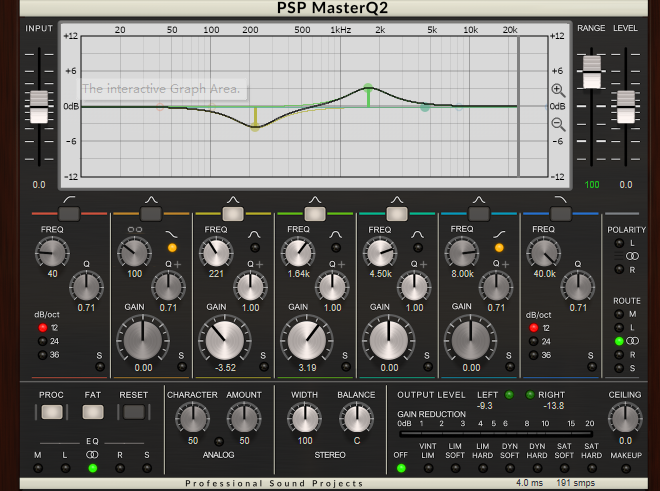
Task: Select EQ view S LED
Action: 147,468
